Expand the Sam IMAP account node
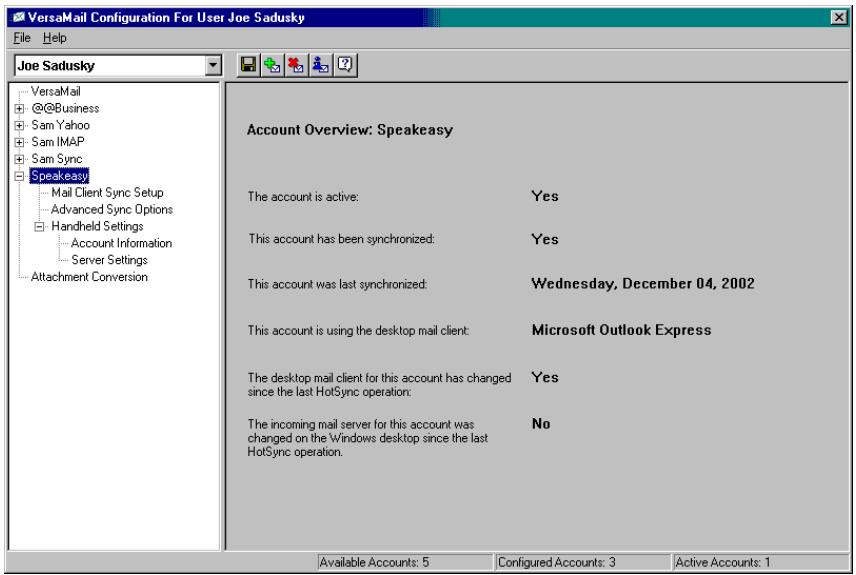The height and width of the screenshot is (575, 856). point(20,143)
